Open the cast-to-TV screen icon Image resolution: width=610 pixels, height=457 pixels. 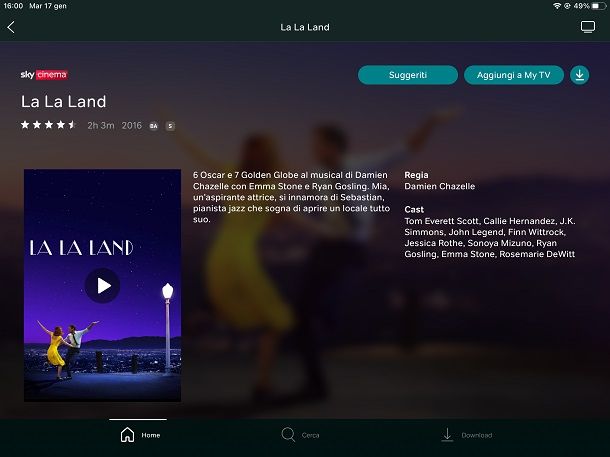pyautogui.click(x=587, y=27)
